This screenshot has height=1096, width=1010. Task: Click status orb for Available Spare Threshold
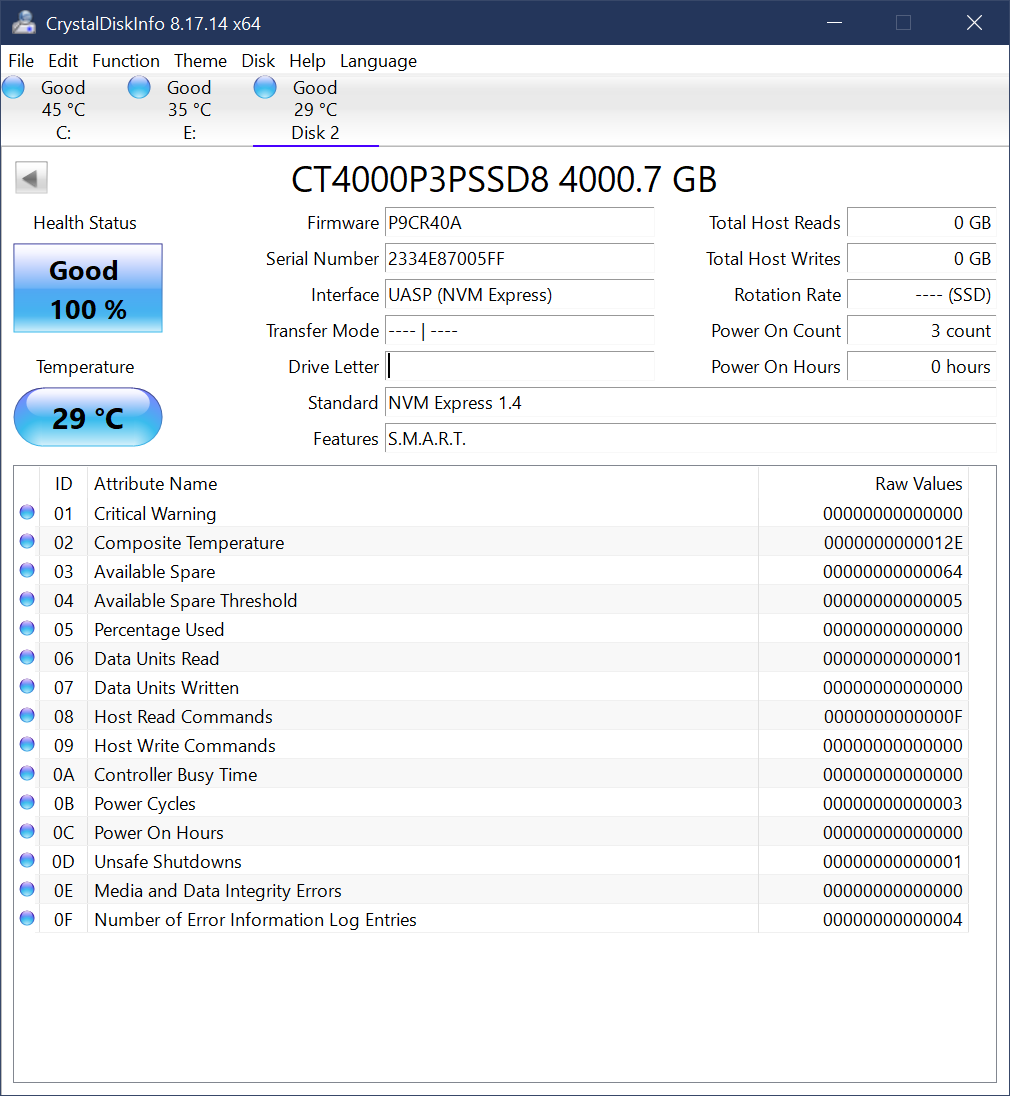[27, 599]
